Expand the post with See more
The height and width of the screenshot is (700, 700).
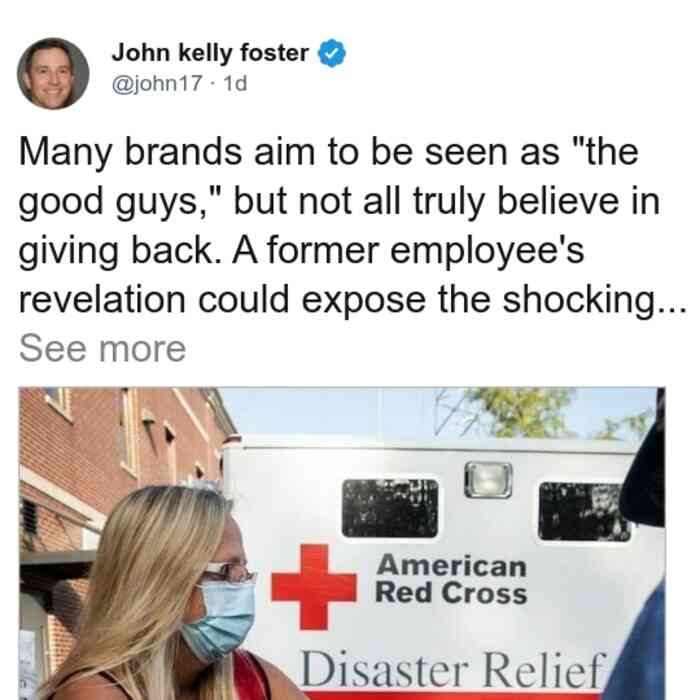(x=103, y=349)
